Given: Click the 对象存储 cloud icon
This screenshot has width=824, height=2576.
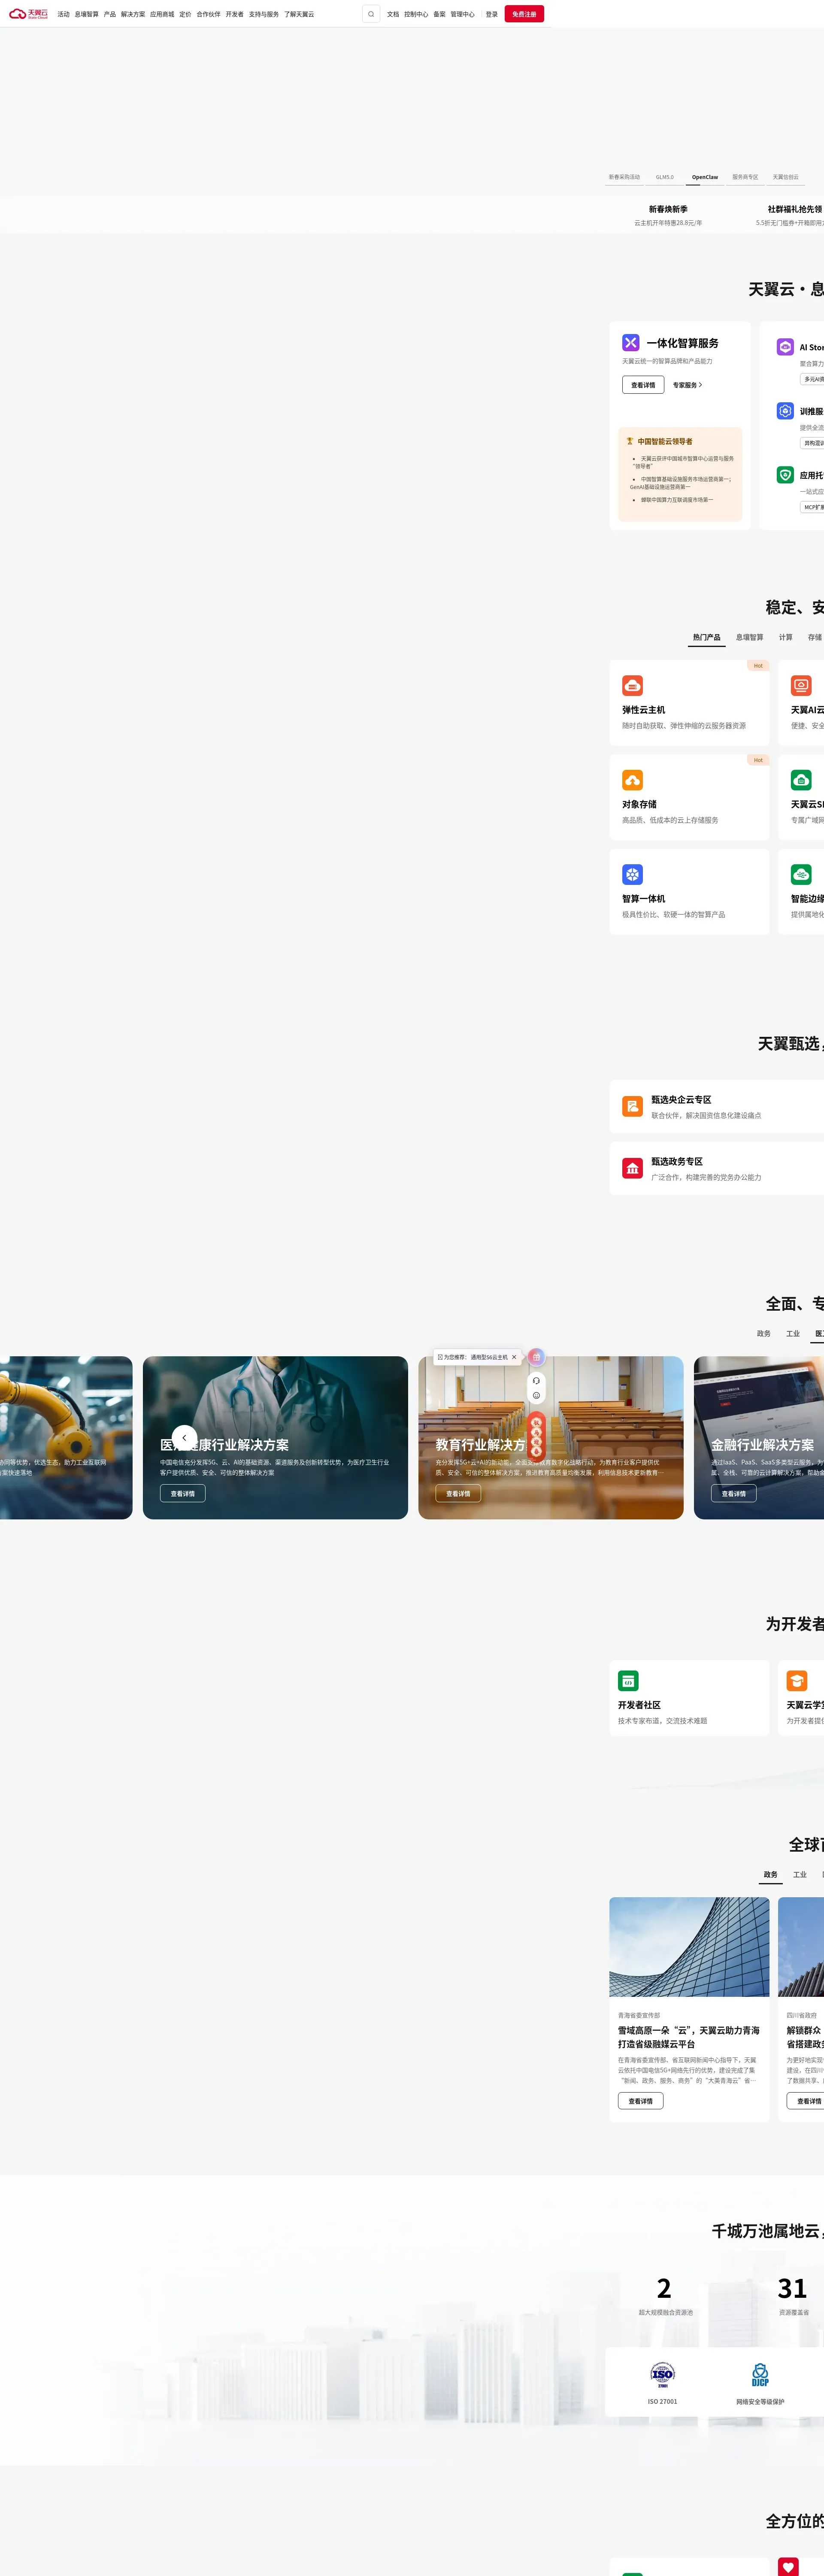Looking at the screenshot, I should pyautogui.click(x=632, y=780).
